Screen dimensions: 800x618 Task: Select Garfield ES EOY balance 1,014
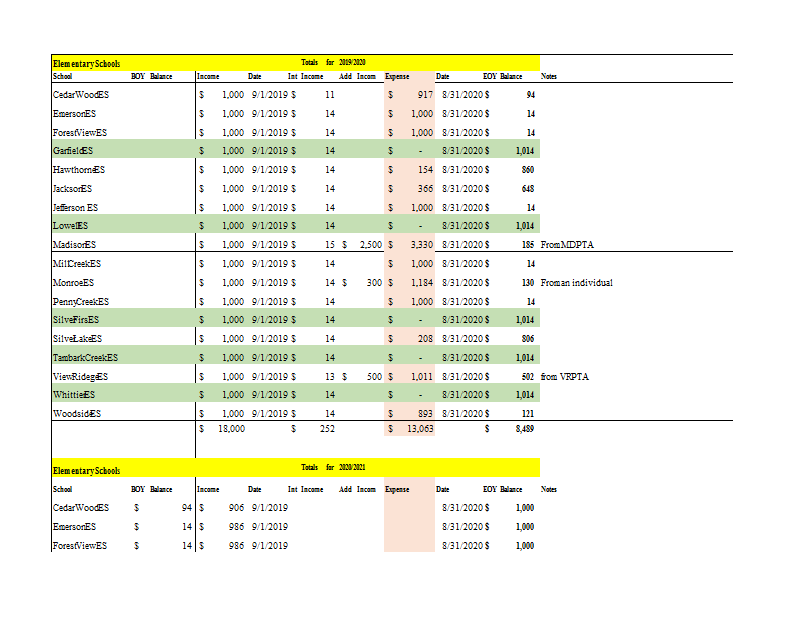pyautogui.click(x=524, y=151)
